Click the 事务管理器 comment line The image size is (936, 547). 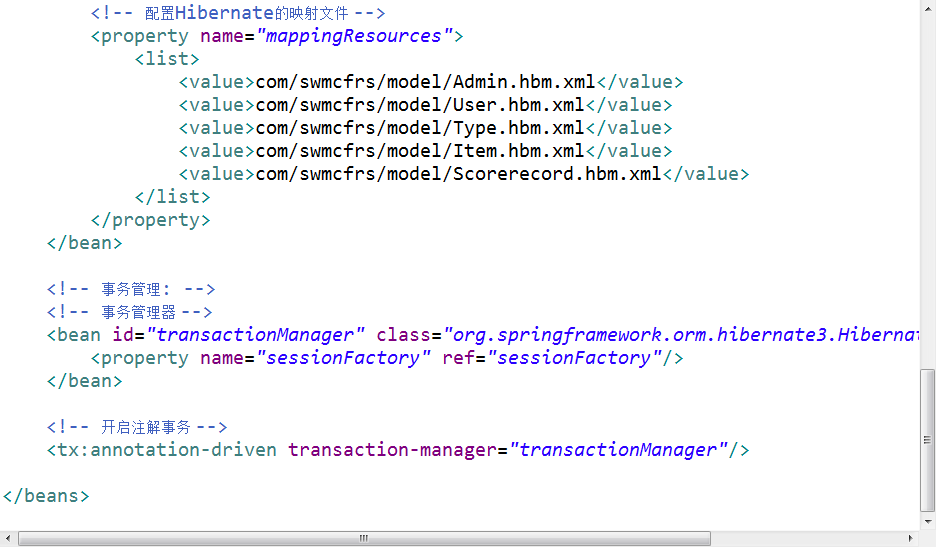[130, 312]
